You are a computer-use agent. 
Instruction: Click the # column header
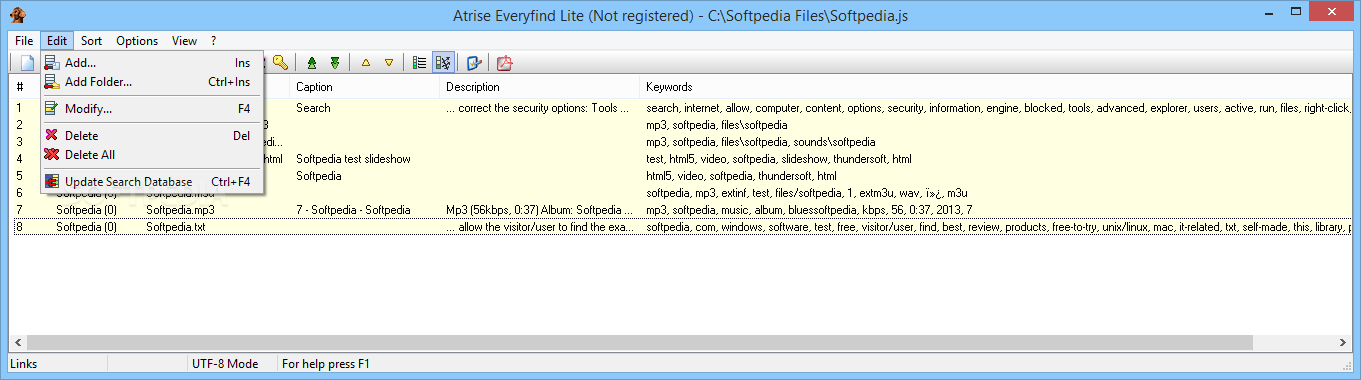pos(20,87)
